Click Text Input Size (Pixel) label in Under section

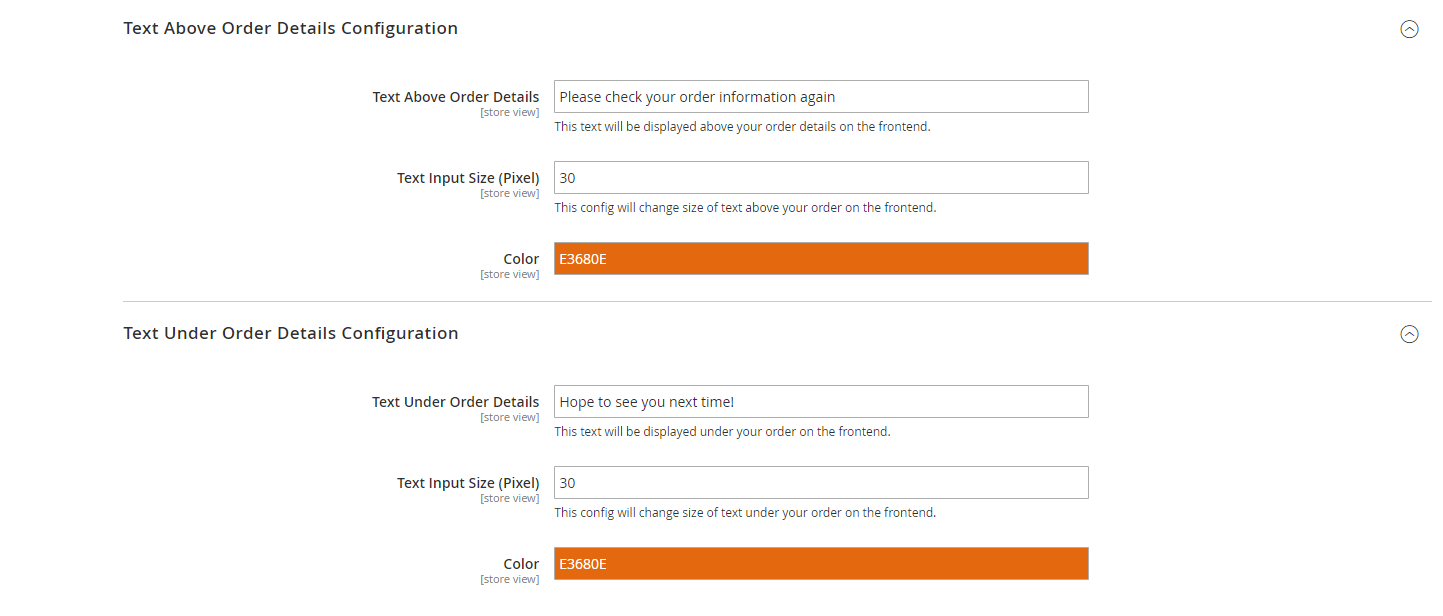(x=467, y=483)
